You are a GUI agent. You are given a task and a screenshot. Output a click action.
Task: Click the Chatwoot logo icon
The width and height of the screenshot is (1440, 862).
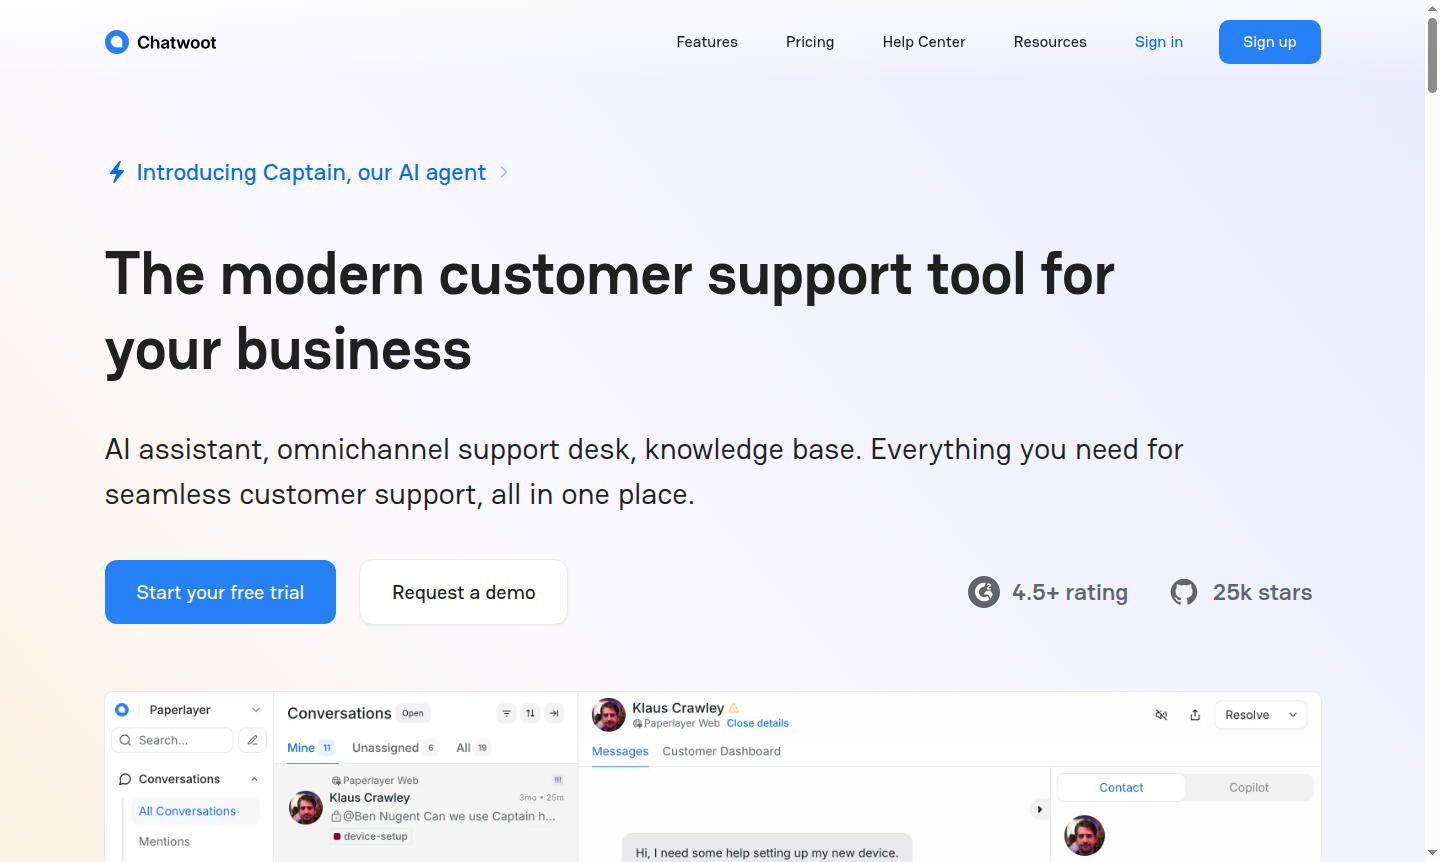tap(117, 42)
